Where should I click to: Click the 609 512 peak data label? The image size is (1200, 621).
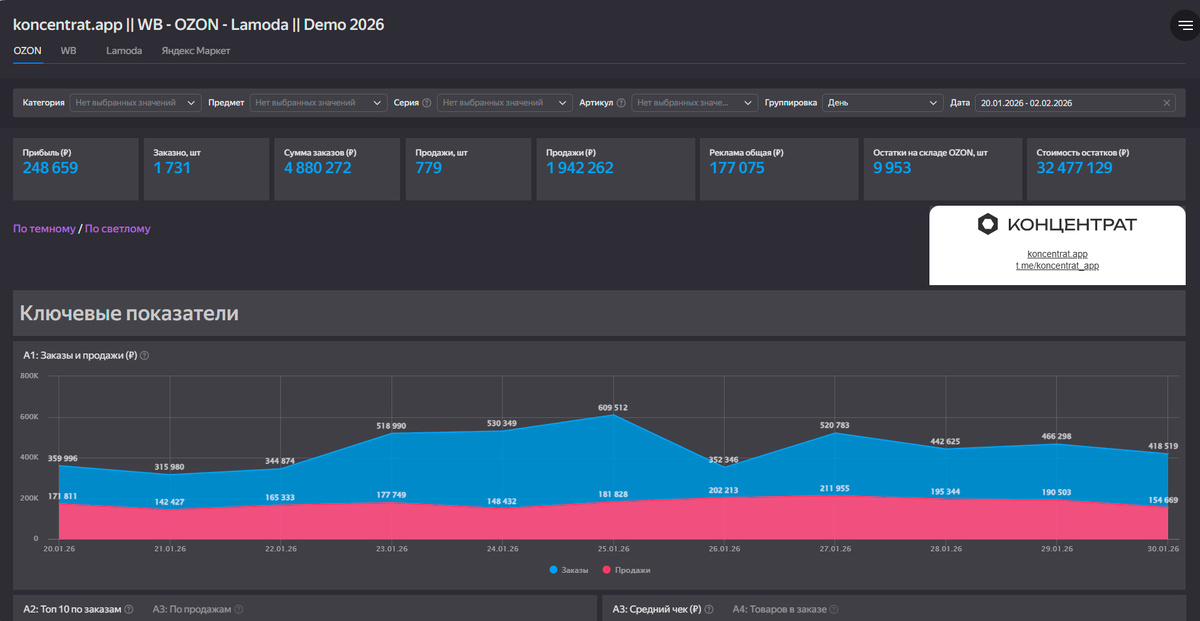[613, 408]
